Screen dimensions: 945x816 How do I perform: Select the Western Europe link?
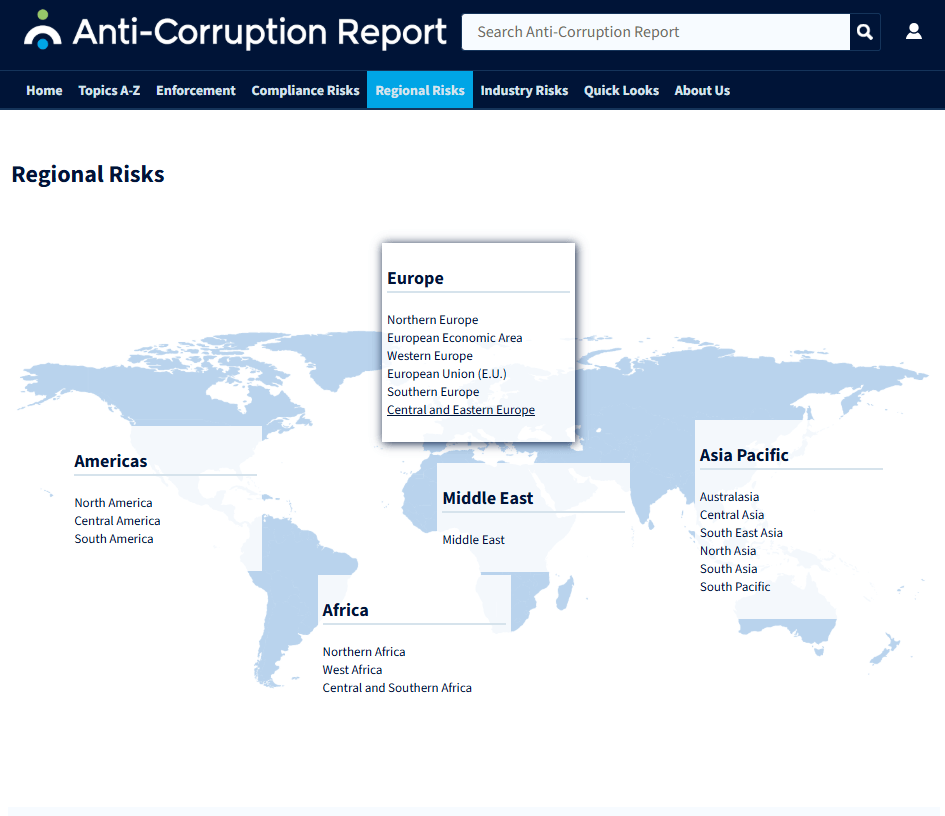click(430, 356)
